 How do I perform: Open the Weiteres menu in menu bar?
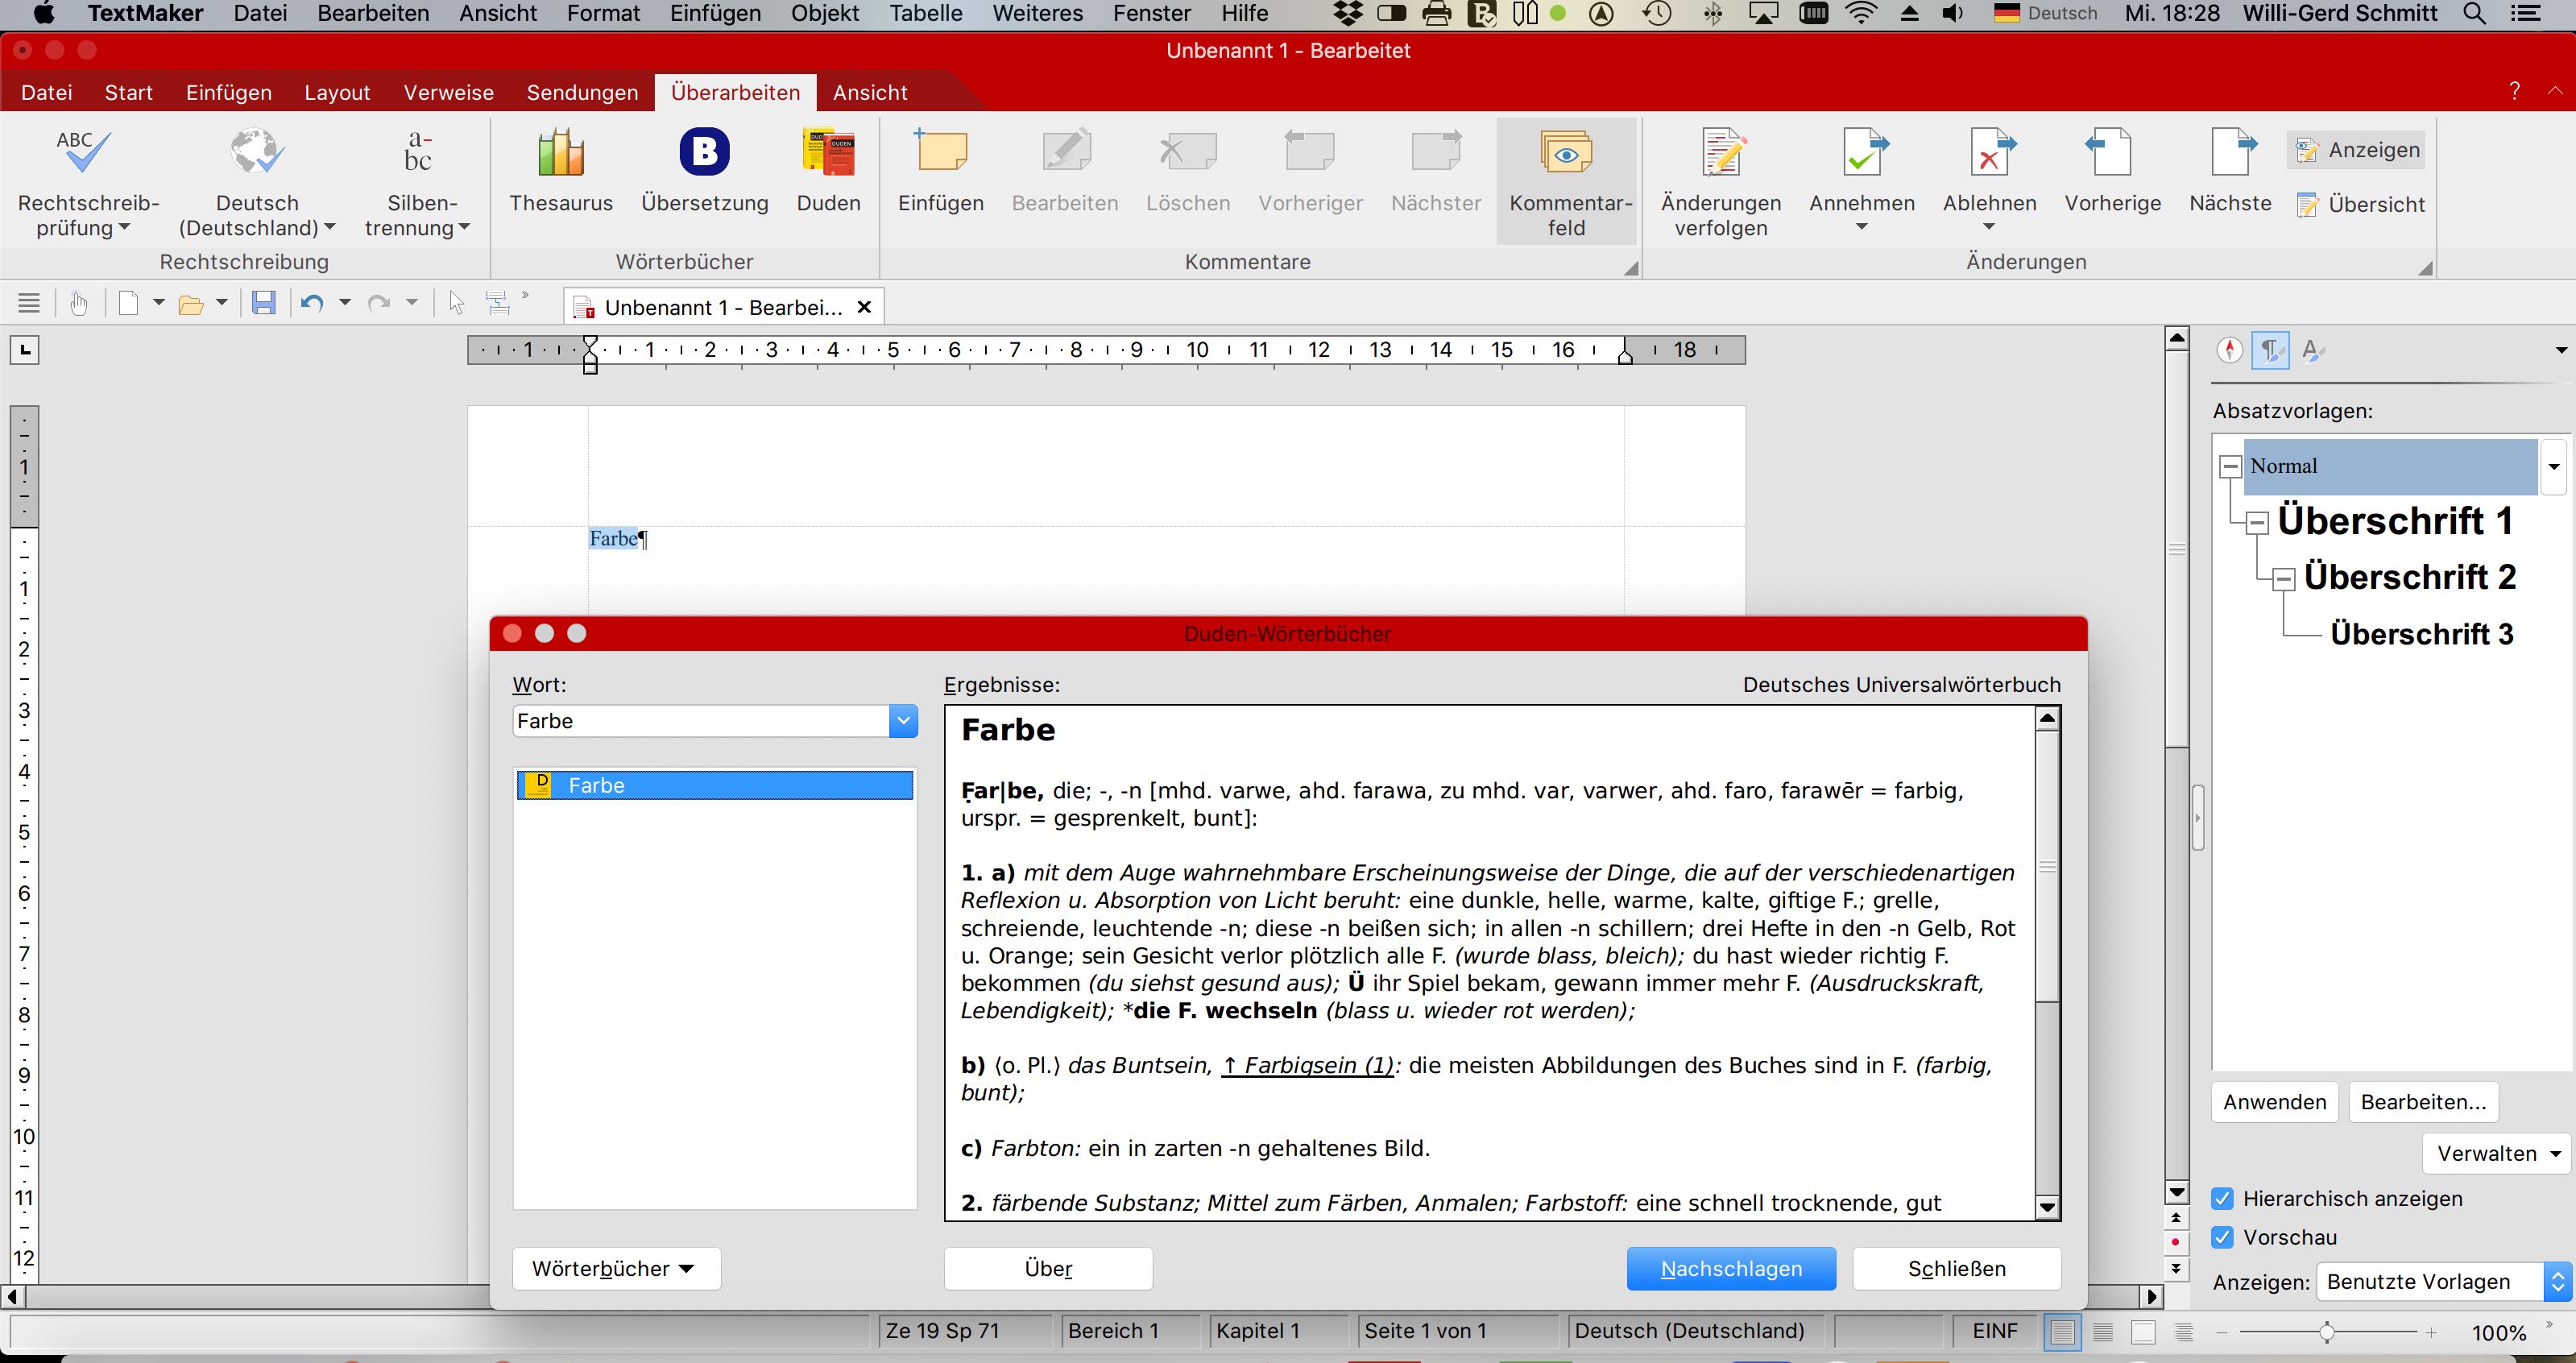point(1038,14)
